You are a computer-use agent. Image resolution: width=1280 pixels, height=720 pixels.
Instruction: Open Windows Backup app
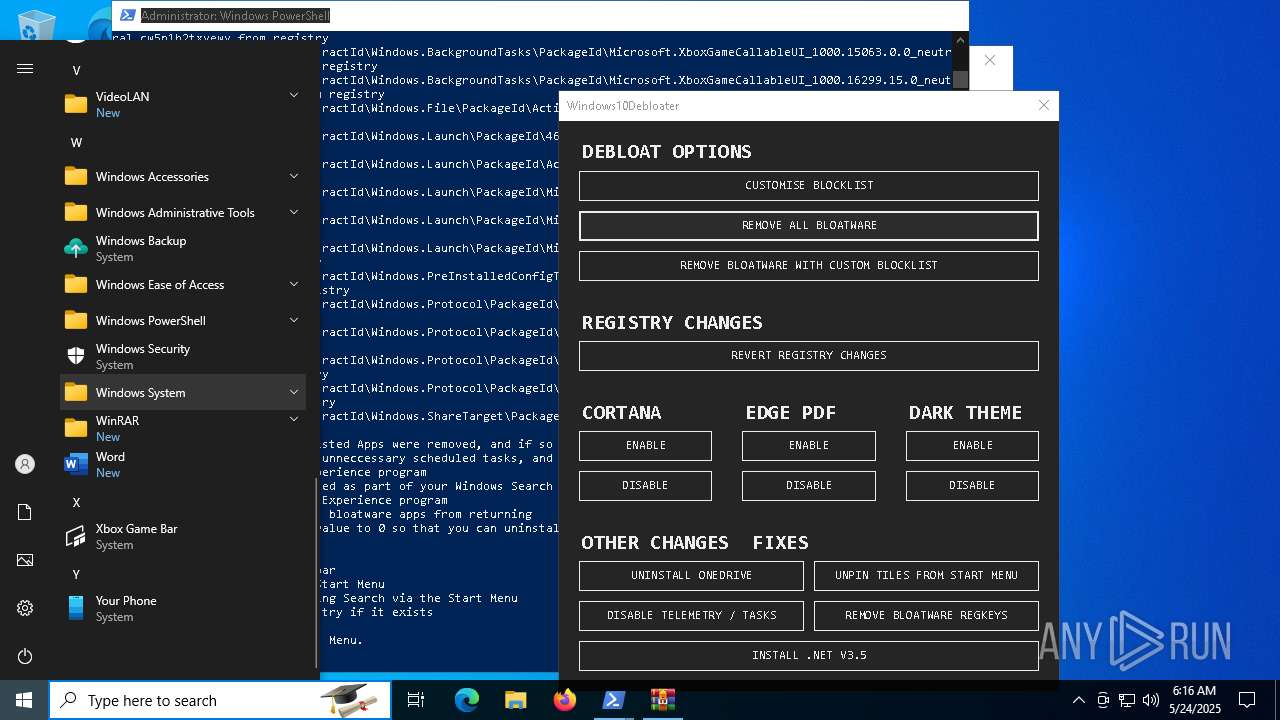[182, 248]
